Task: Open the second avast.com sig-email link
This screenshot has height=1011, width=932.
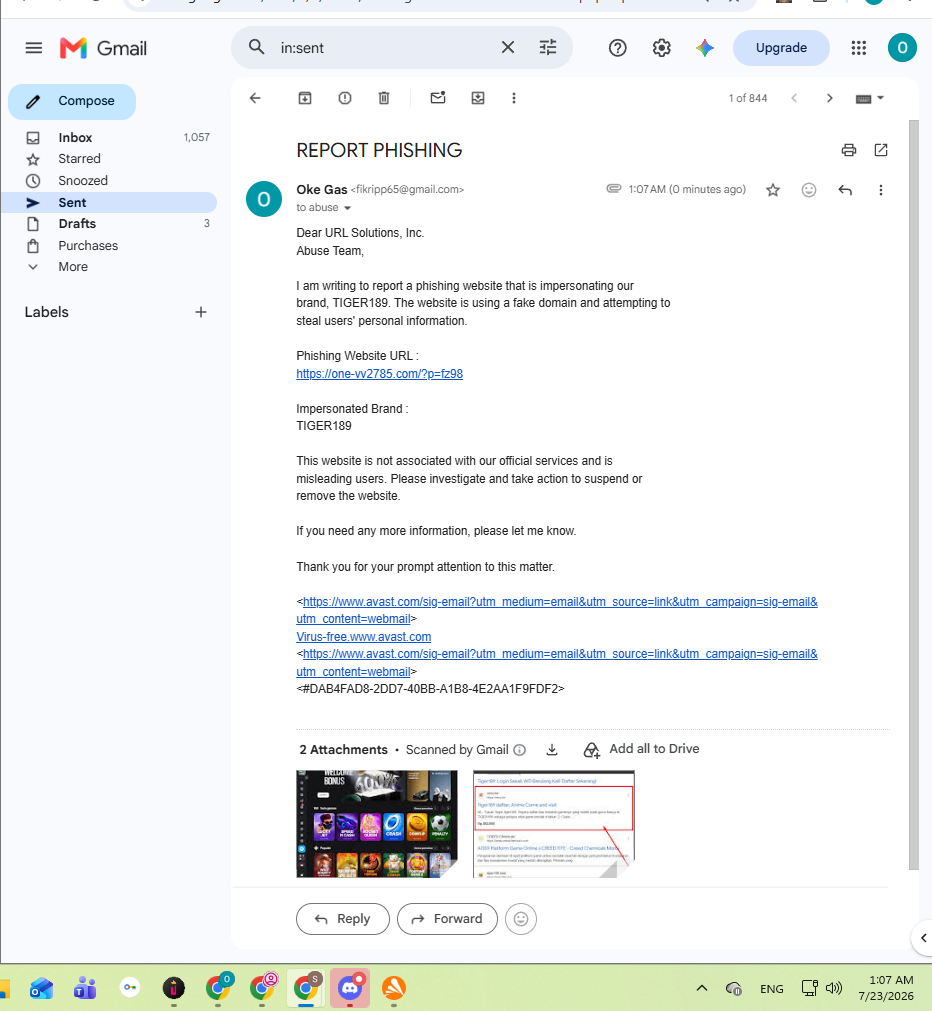Action: [557, 663]
